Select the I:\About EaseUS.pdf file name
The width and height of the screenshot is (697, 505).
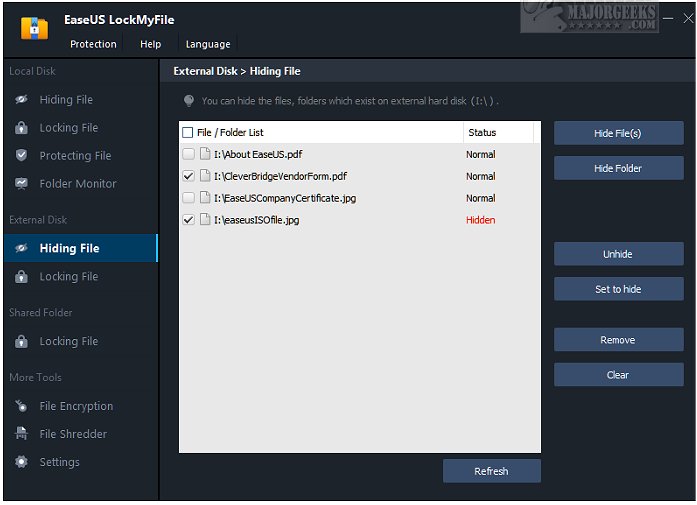[x=258, y=154]
